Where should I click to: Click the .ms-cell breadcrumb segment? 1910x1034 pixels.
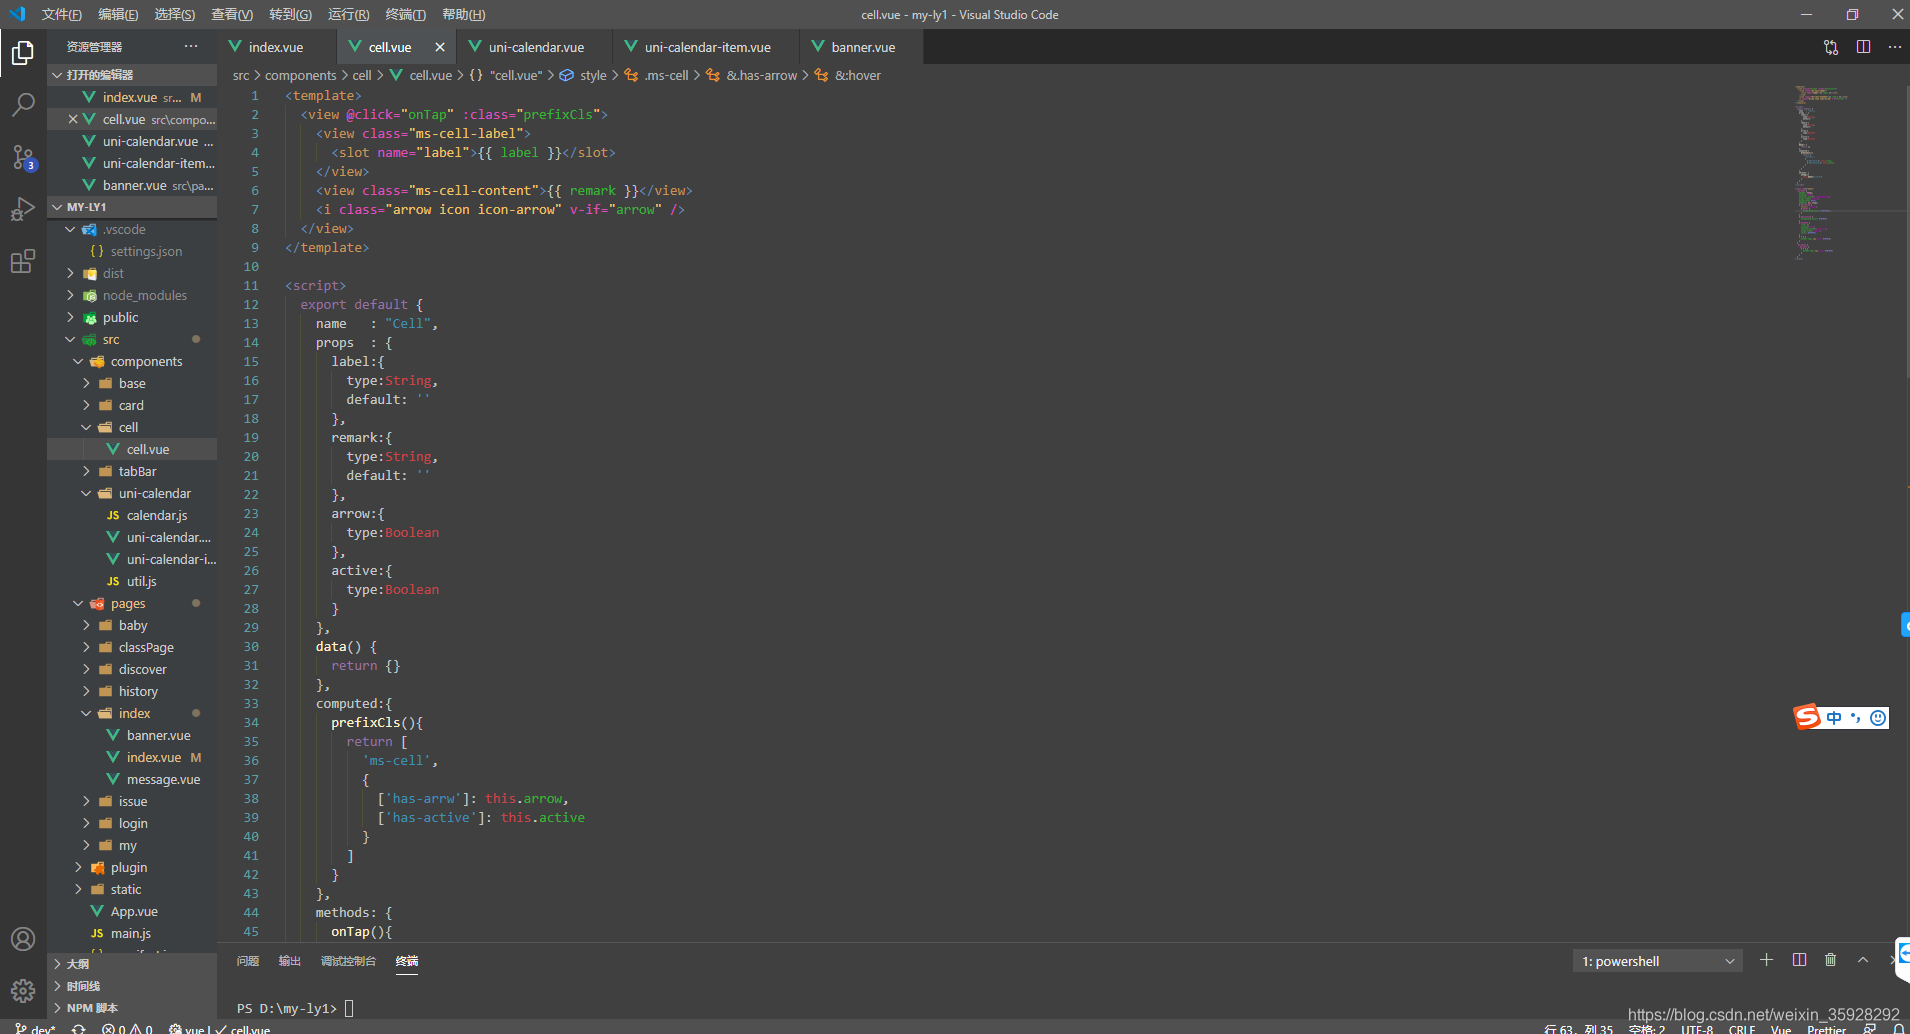point(667,75)
